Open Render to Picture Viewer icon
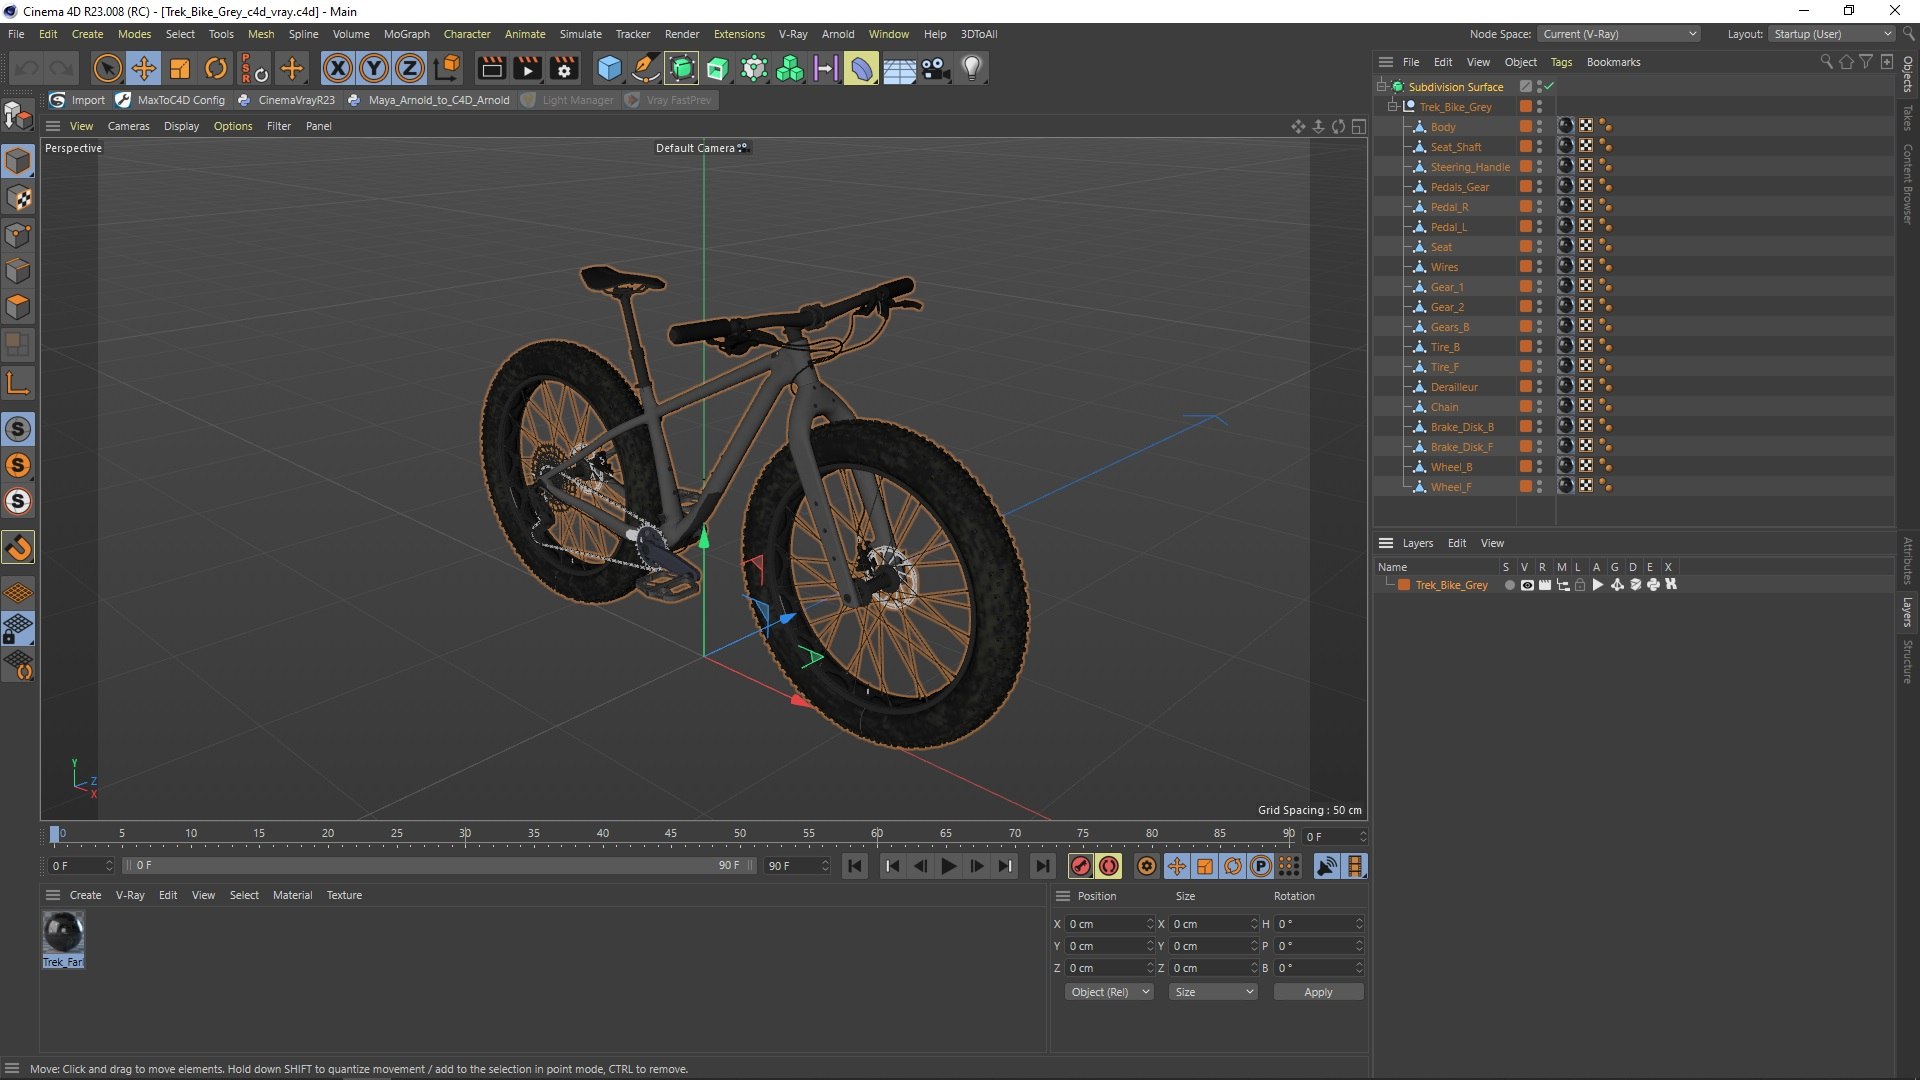 pyautogui.click(x=527, y=69)
